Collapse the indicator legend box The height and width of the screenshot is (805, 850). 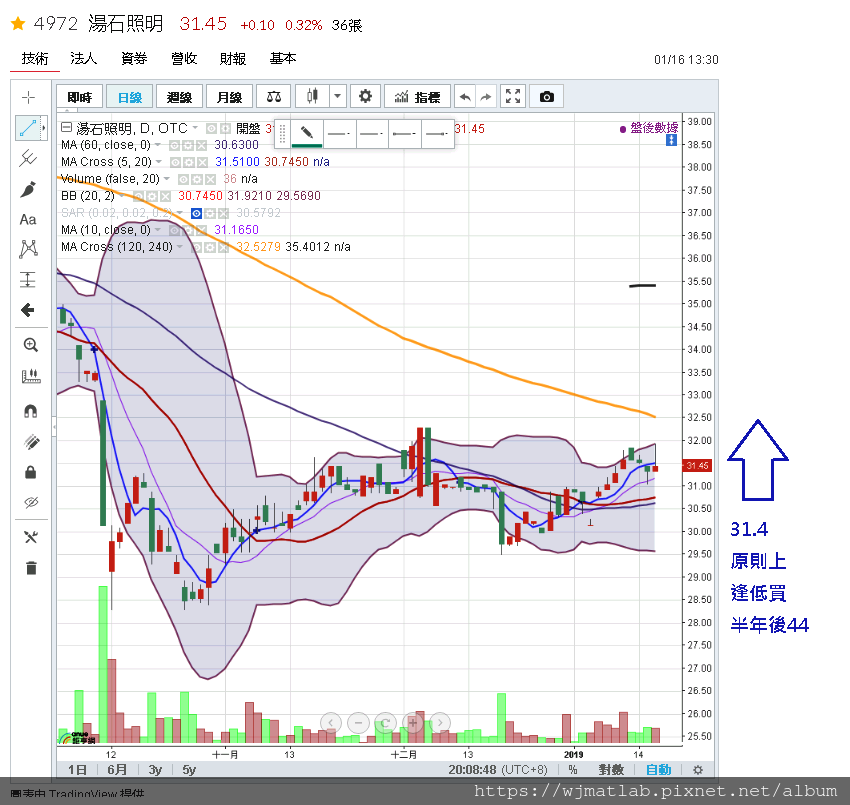click(66, 127)
